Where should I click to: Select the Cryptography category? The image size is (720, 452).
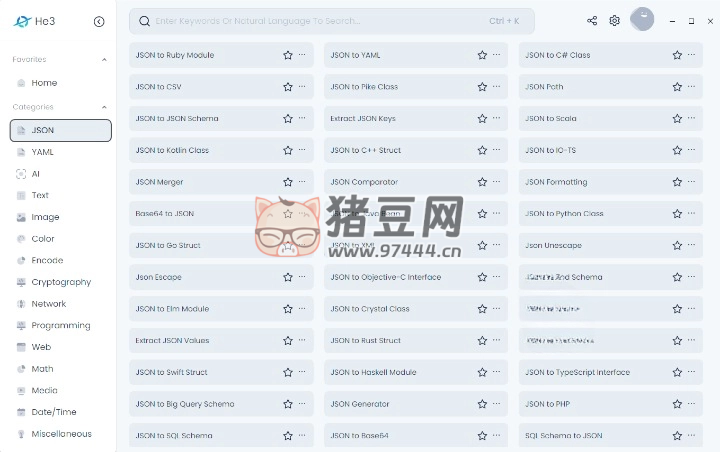(60, 282)
